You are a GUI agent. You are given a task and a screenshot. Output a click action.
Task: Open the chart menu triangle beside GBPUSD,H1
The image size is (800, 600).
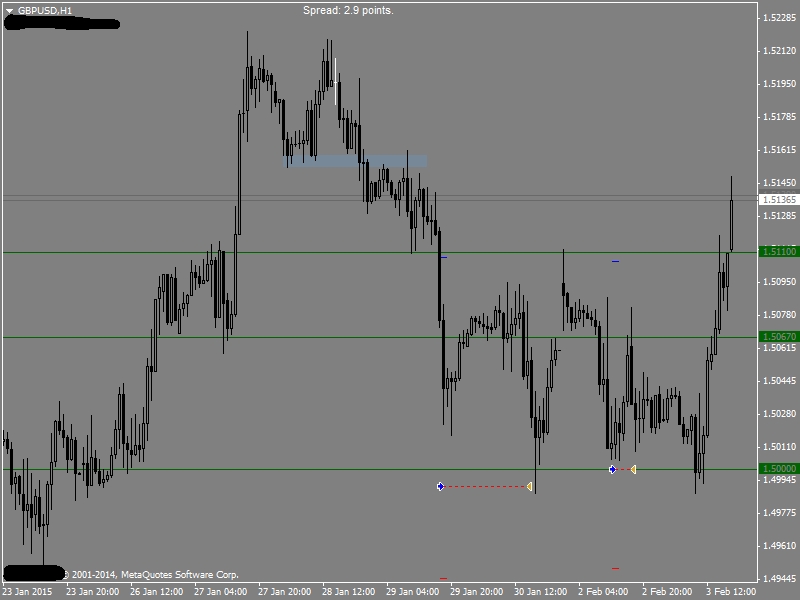[9, 10]
